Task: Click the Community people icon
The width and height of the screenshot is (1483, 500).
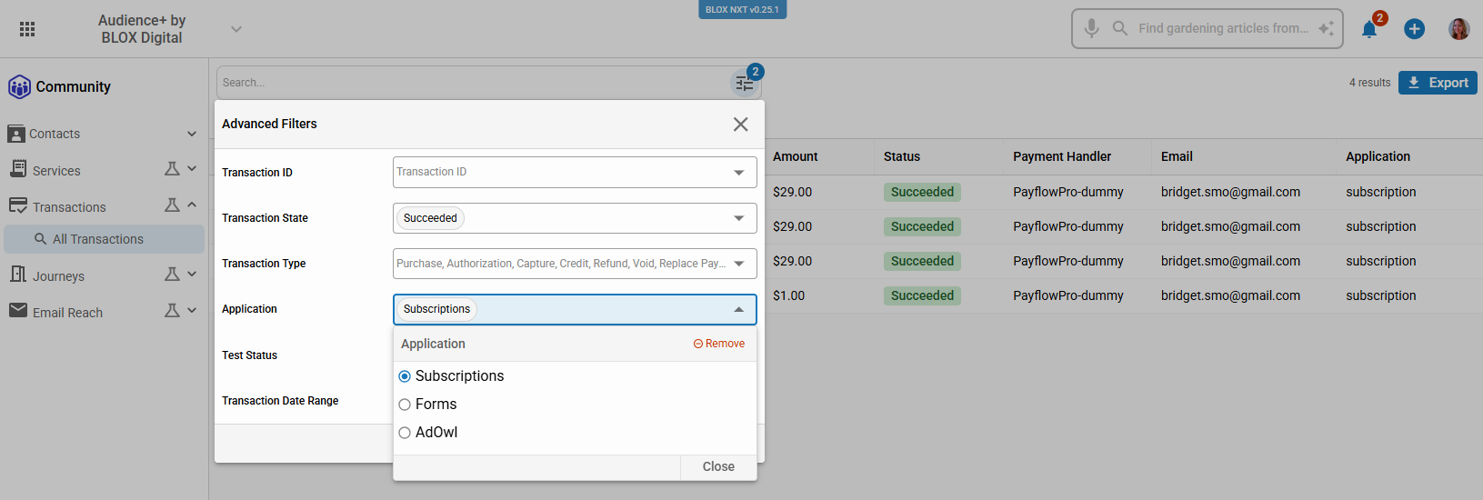Action: [x=19, y=87]
